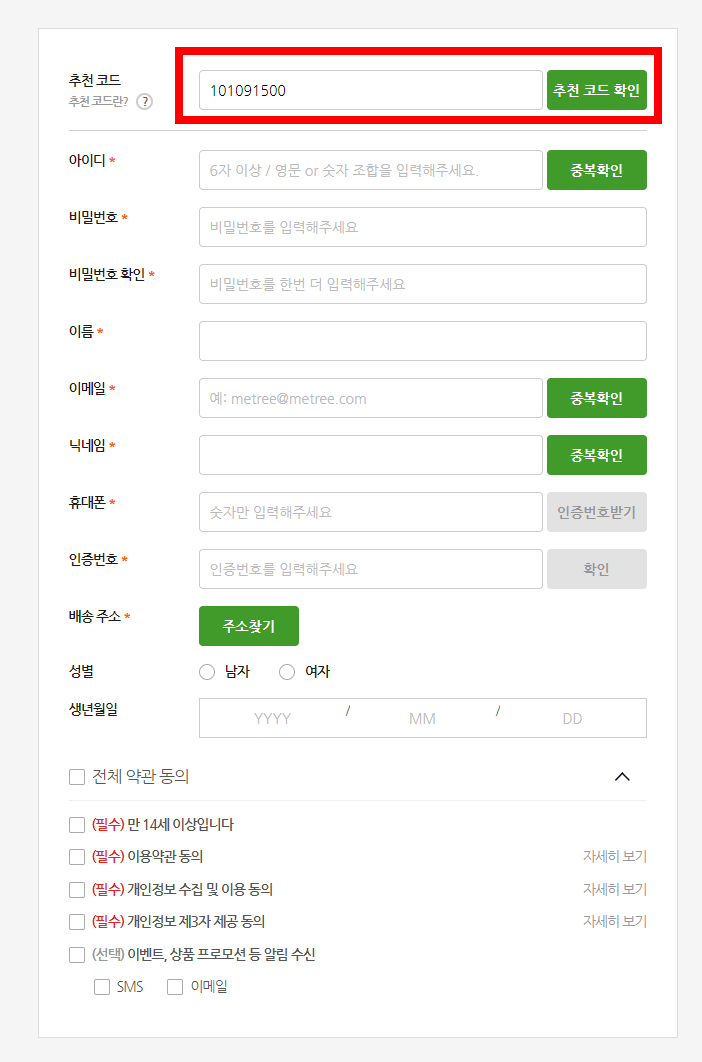
Task: Enable the SMS notification checkbox
Action: 101,986
